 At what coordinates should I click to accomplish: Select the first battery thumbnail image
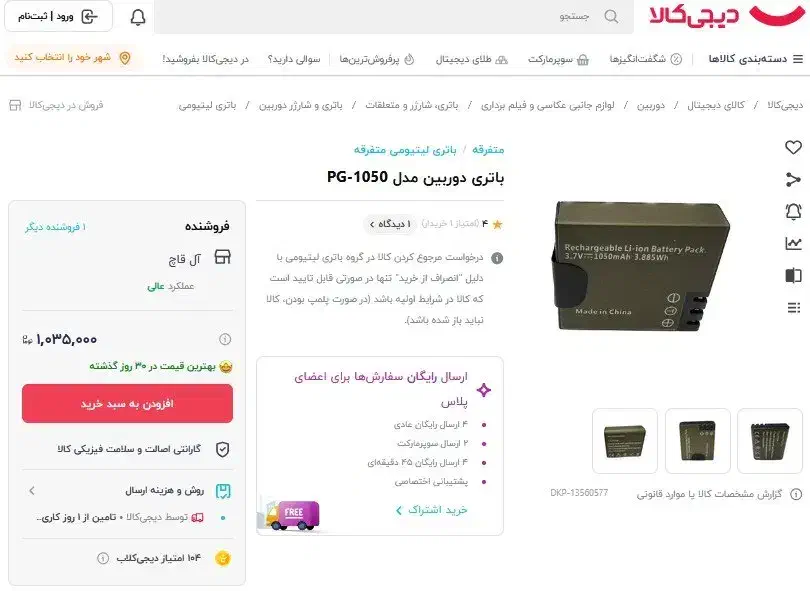(x=770, y=441)
